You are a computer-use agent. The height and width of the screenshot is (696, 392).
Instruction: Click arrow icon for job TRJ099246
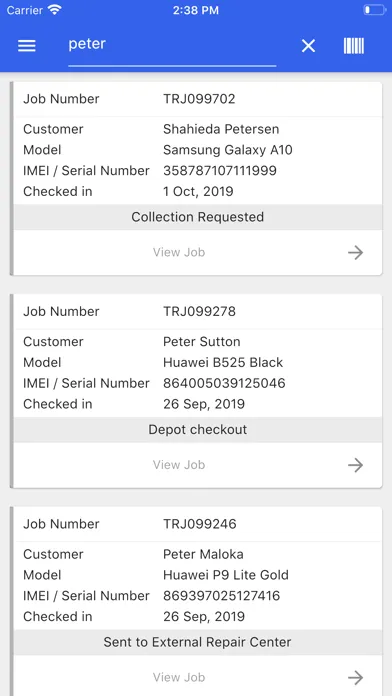(355, 678)
